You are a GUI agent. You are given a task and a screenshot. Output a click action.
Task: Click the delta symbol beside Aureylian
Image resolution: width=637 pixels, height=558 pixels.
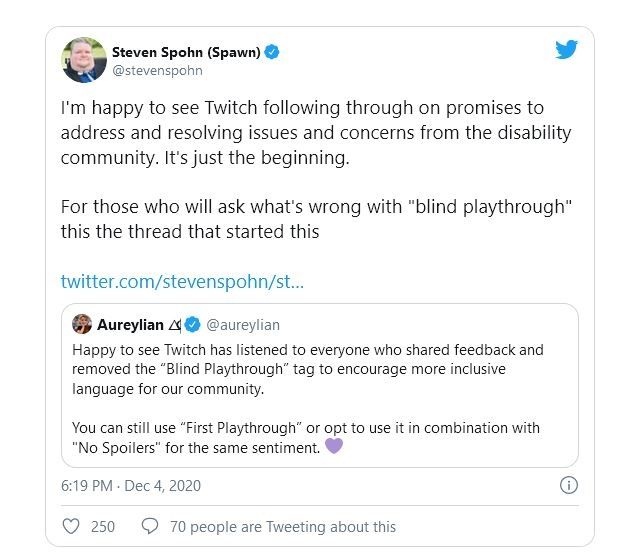coord(173,324)
